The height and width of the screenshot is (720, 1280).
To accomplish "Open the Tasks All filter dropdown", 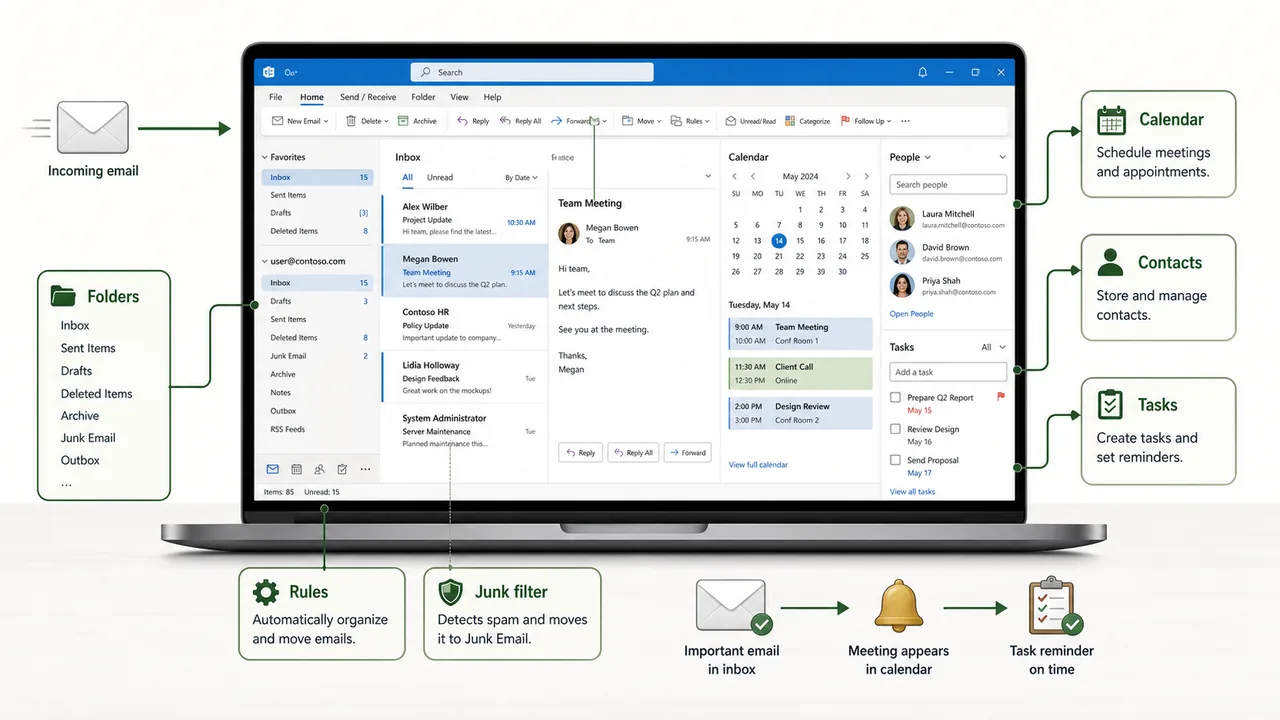I will tap(993, 347).
